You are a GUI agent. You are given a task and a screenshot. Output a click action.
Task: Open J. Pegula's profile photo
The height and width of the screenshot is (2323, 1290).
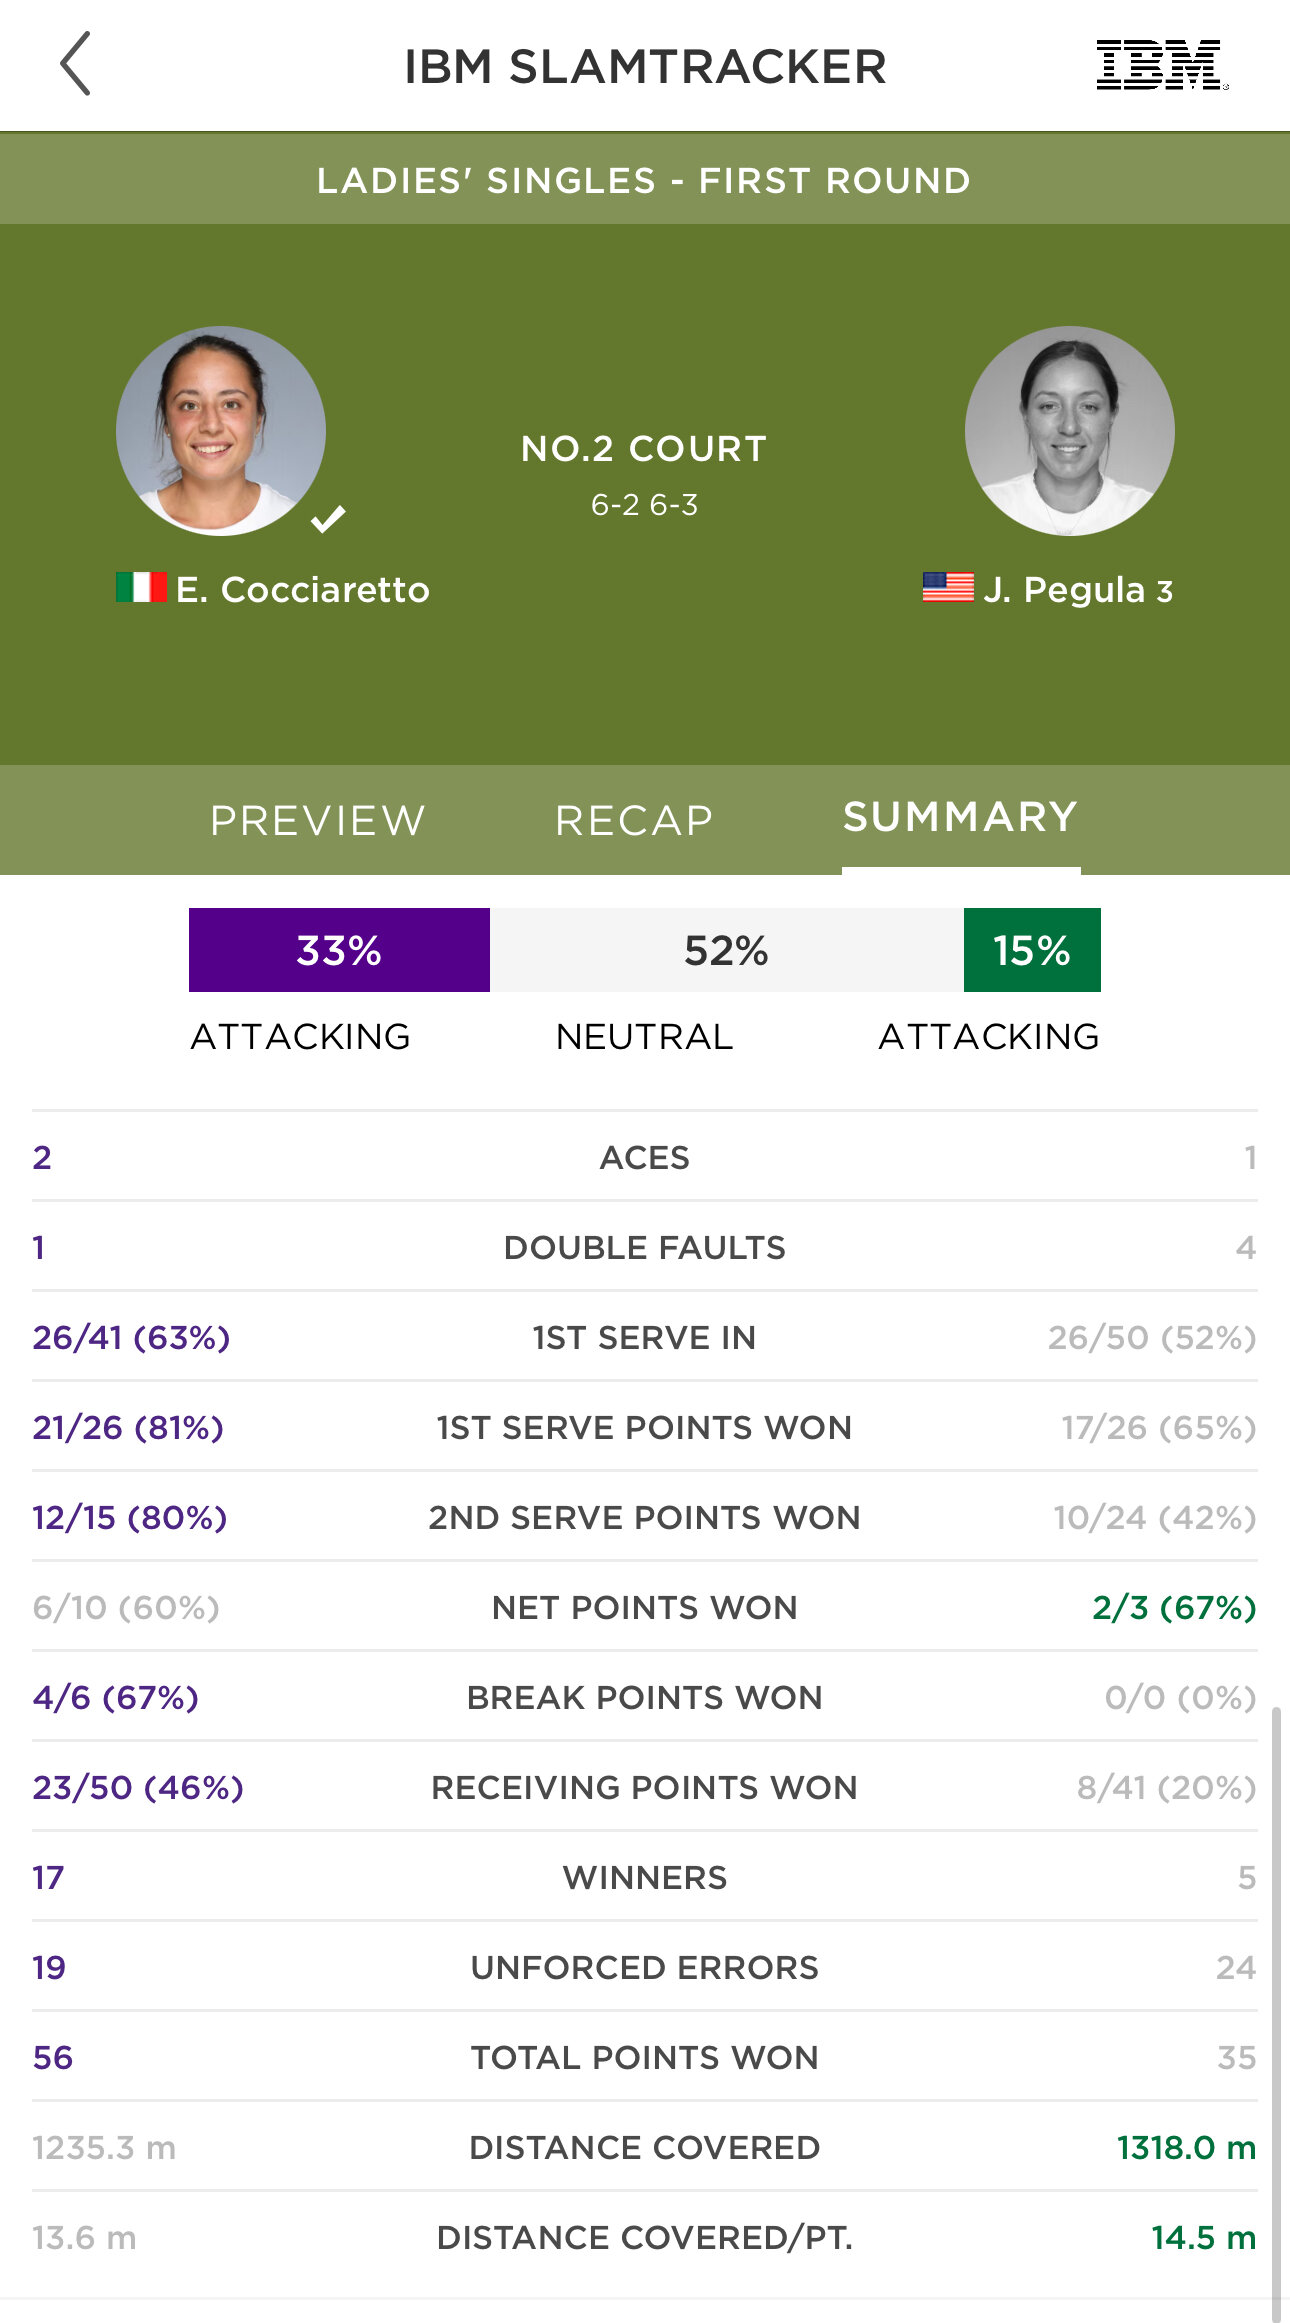click(1069, 431)
